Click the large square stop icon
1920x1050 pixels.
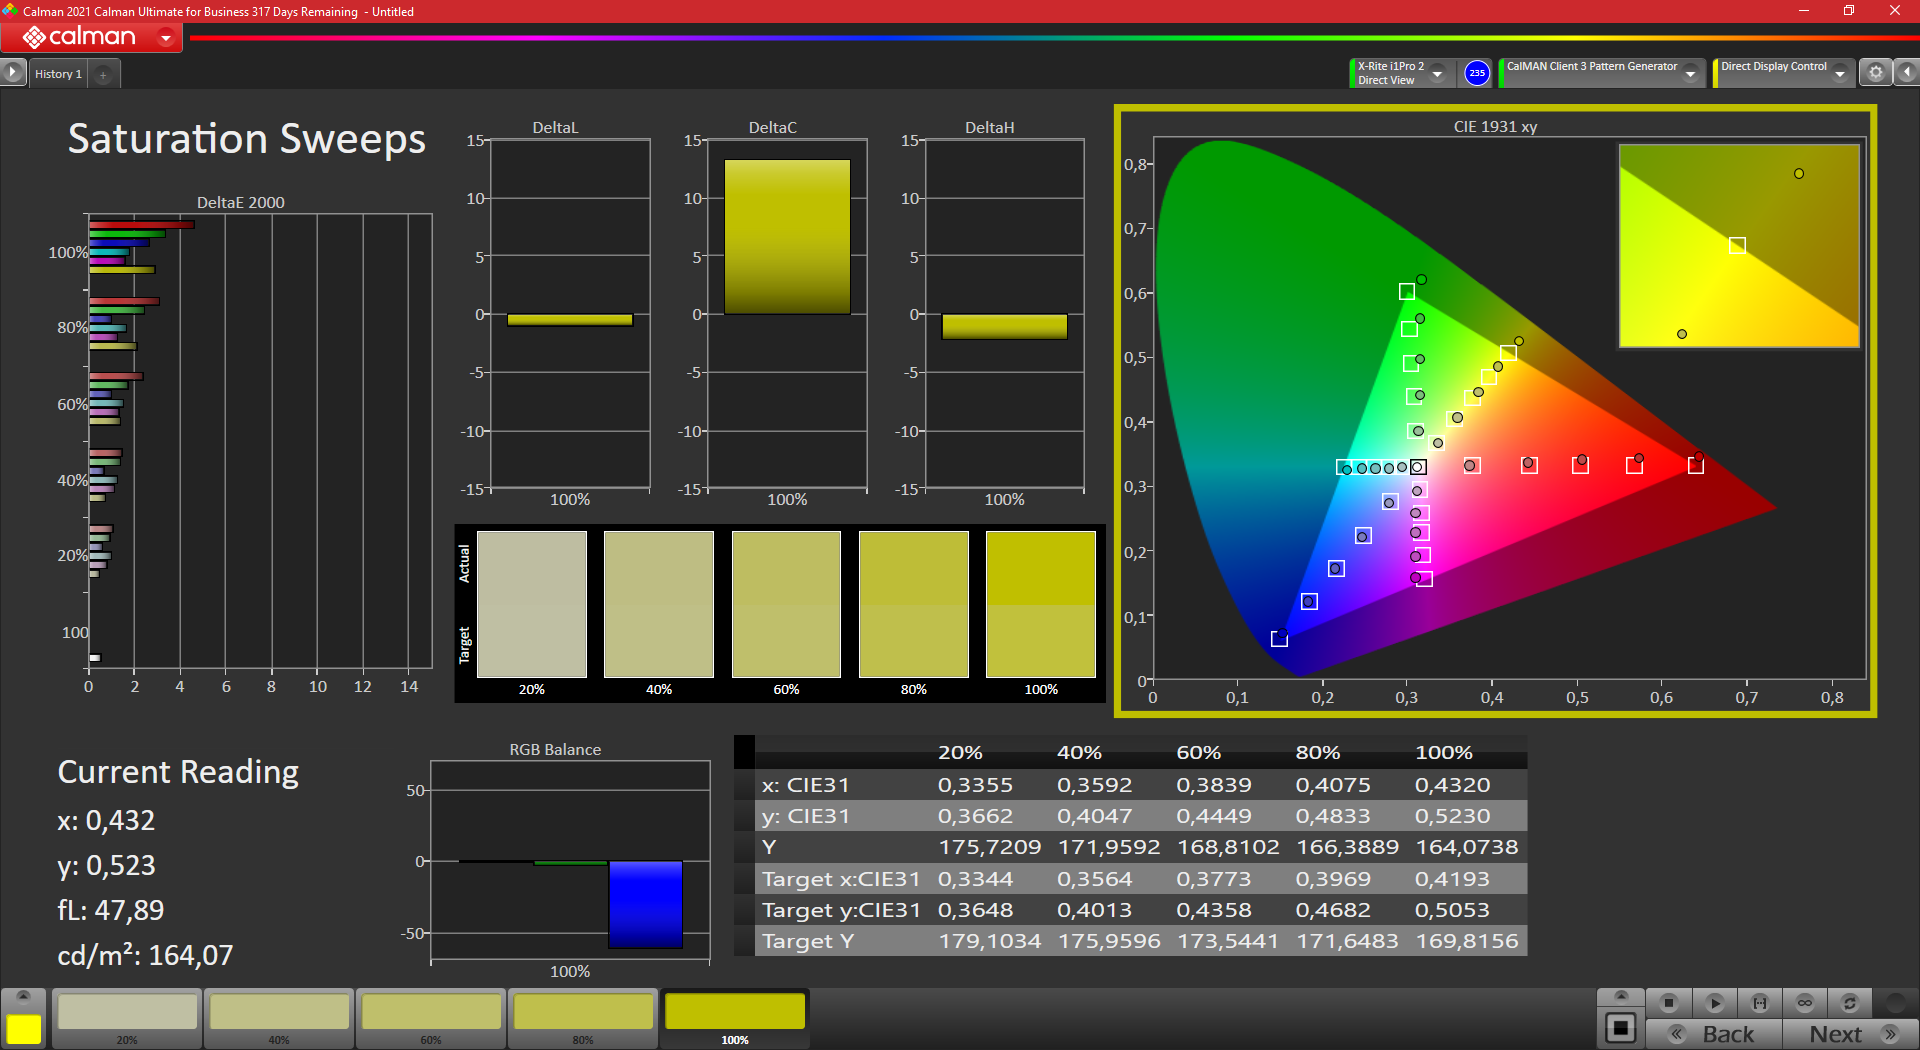click(x=1621, y=1028)
